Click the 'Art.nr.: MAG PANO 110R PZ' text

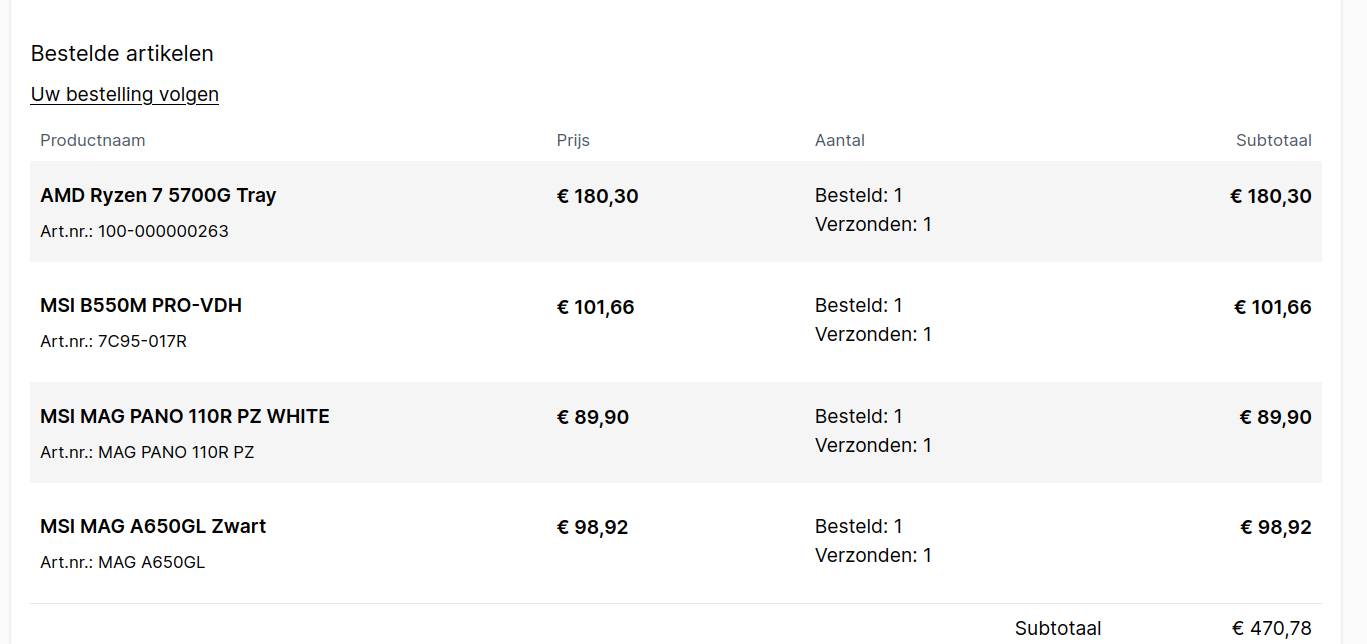(x=147, y=452)
